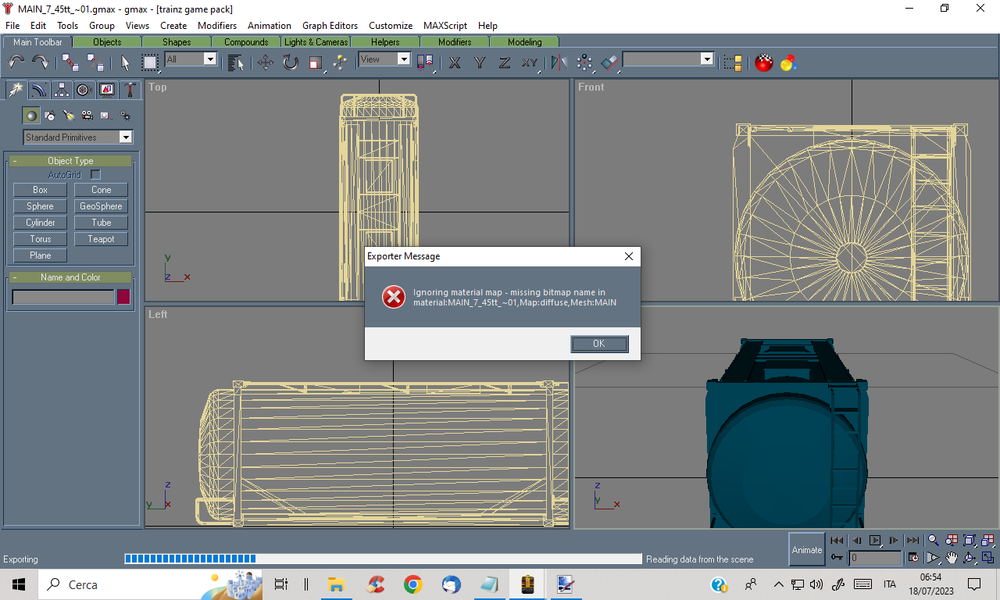Toggle the Animate mode button
1000x600 pixels.
pos(807,550)
